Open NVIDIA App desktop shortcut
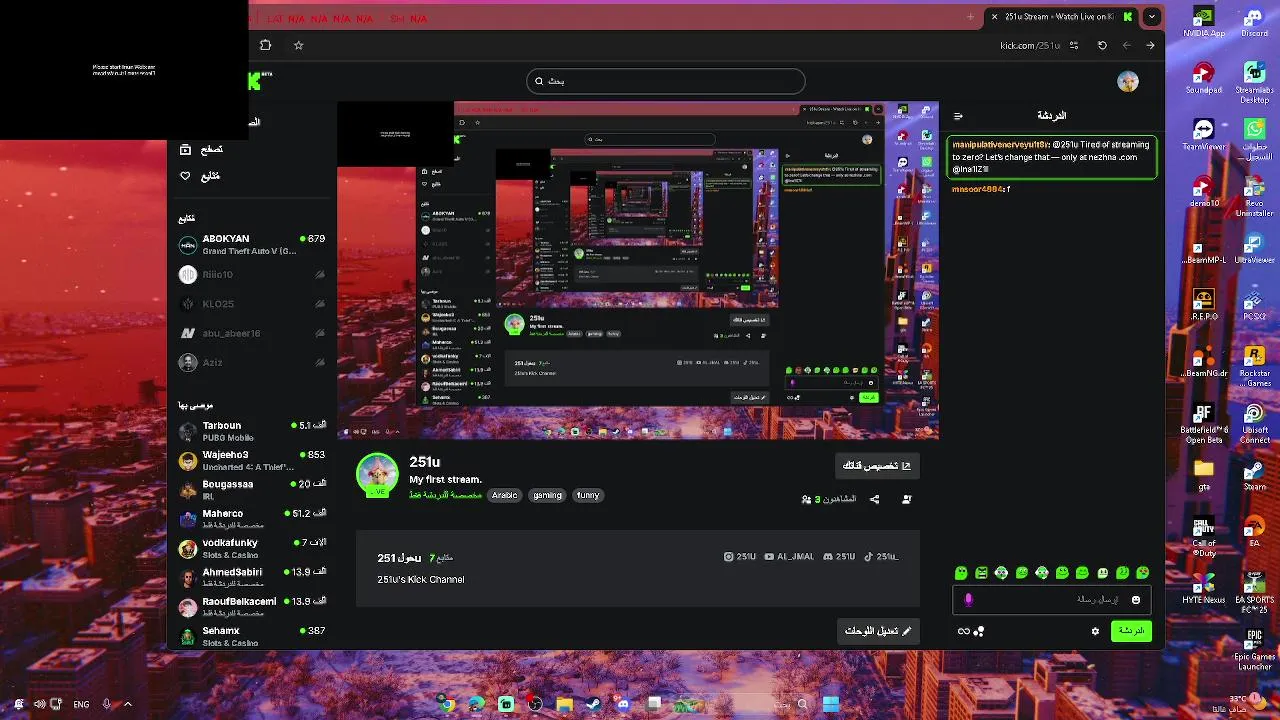The width and height of the screenshot is (1280, 720). coord(1204,22)
